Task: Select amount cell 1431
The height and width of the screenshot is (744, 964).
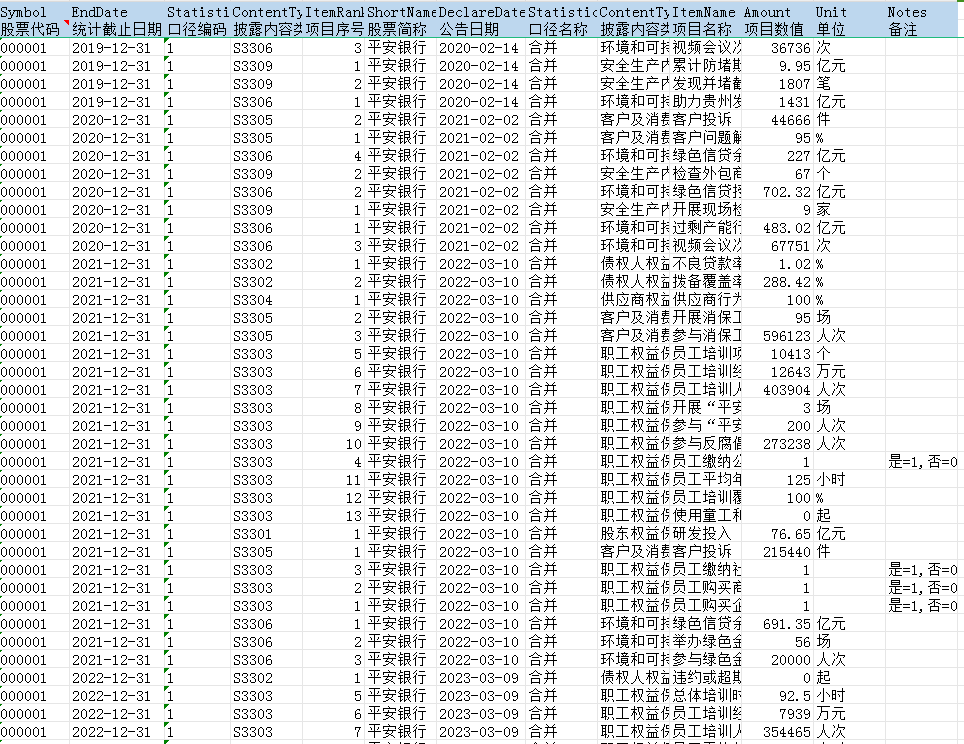Action: coord(778,102)
